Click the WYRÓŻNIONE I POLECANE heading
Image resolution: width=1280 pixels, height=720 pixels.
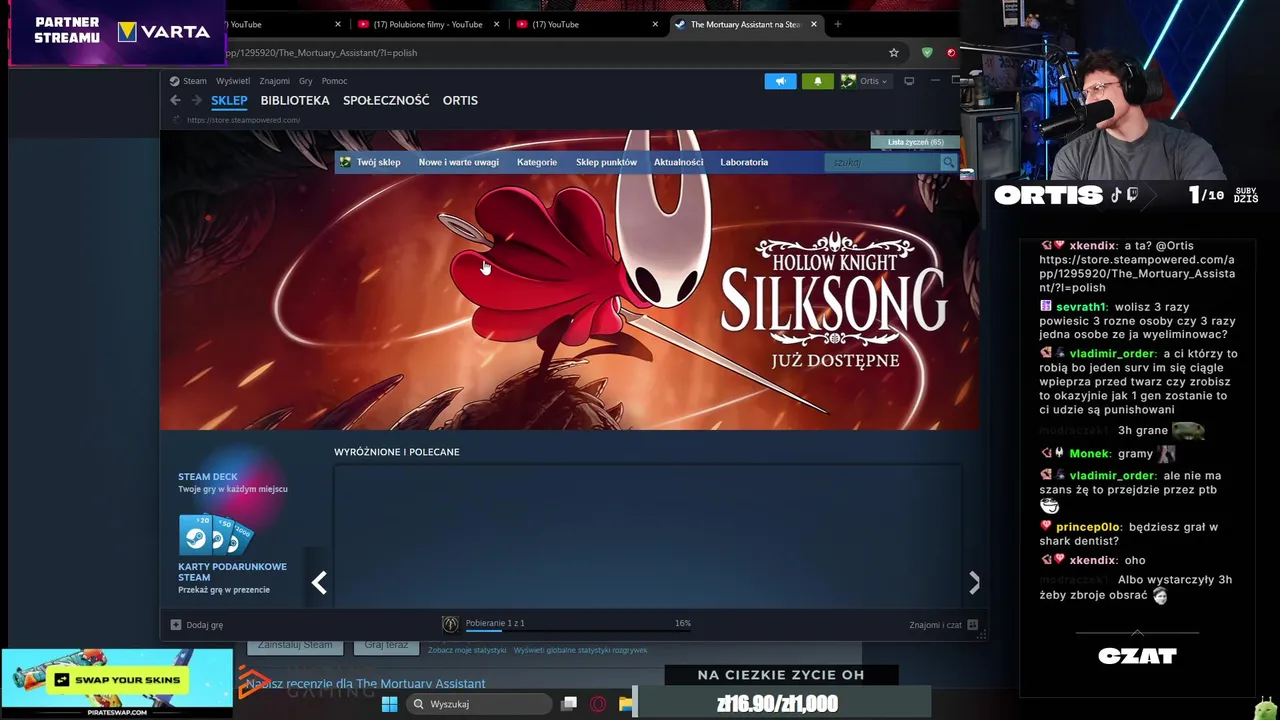pyautogui.click(x=397, y=452)
